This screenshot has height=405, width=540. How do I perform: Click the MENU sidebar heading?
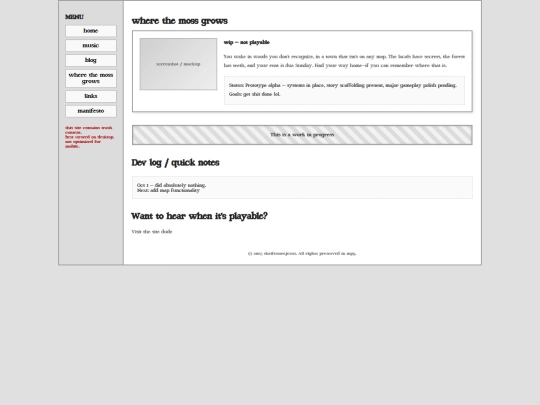(74, 17)
